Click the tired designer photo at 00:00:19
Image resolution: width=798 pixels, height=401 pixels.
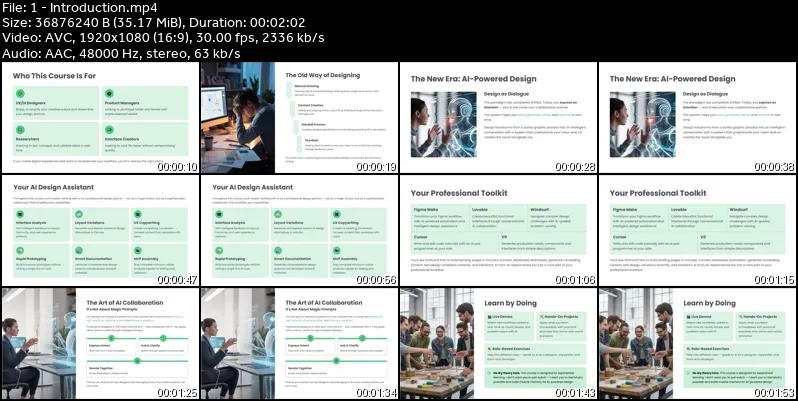click(238, 118)
